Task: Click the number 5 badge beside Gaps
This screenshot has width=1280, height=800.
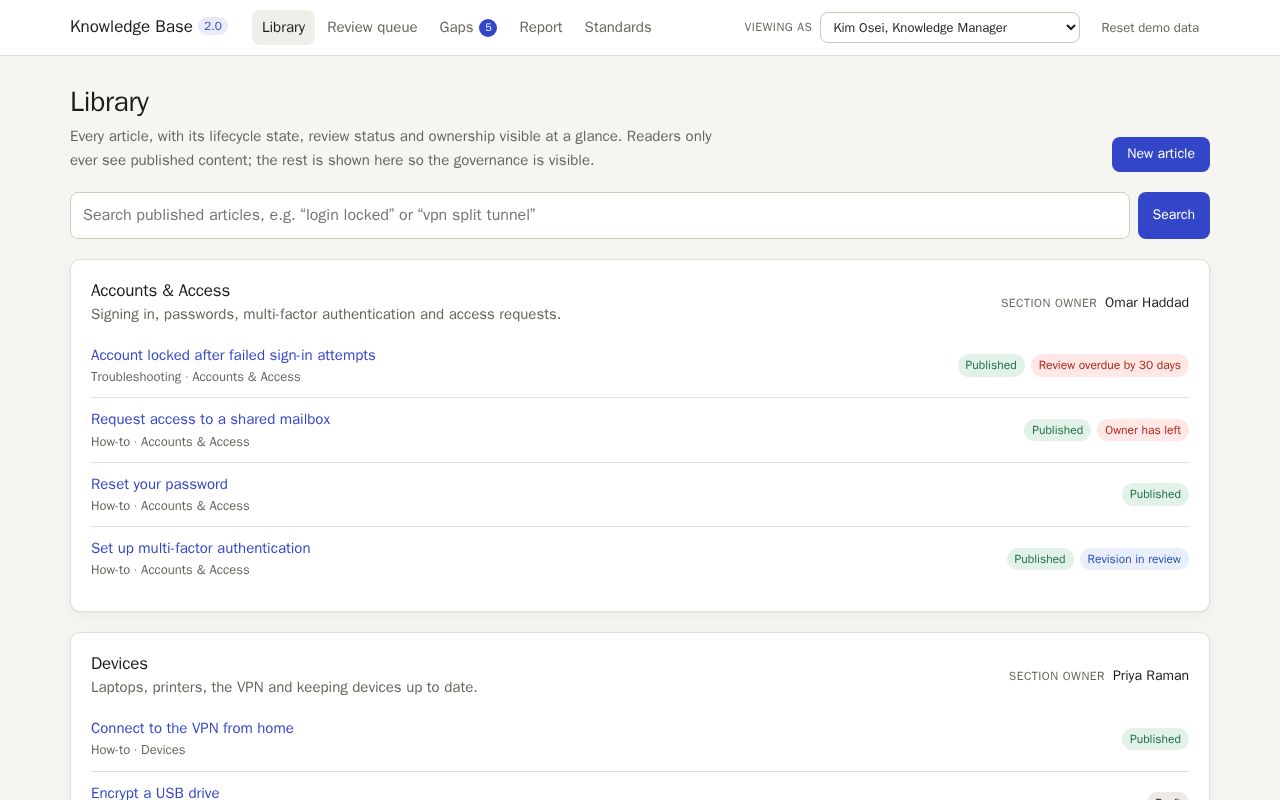Action: pos(488,28)
